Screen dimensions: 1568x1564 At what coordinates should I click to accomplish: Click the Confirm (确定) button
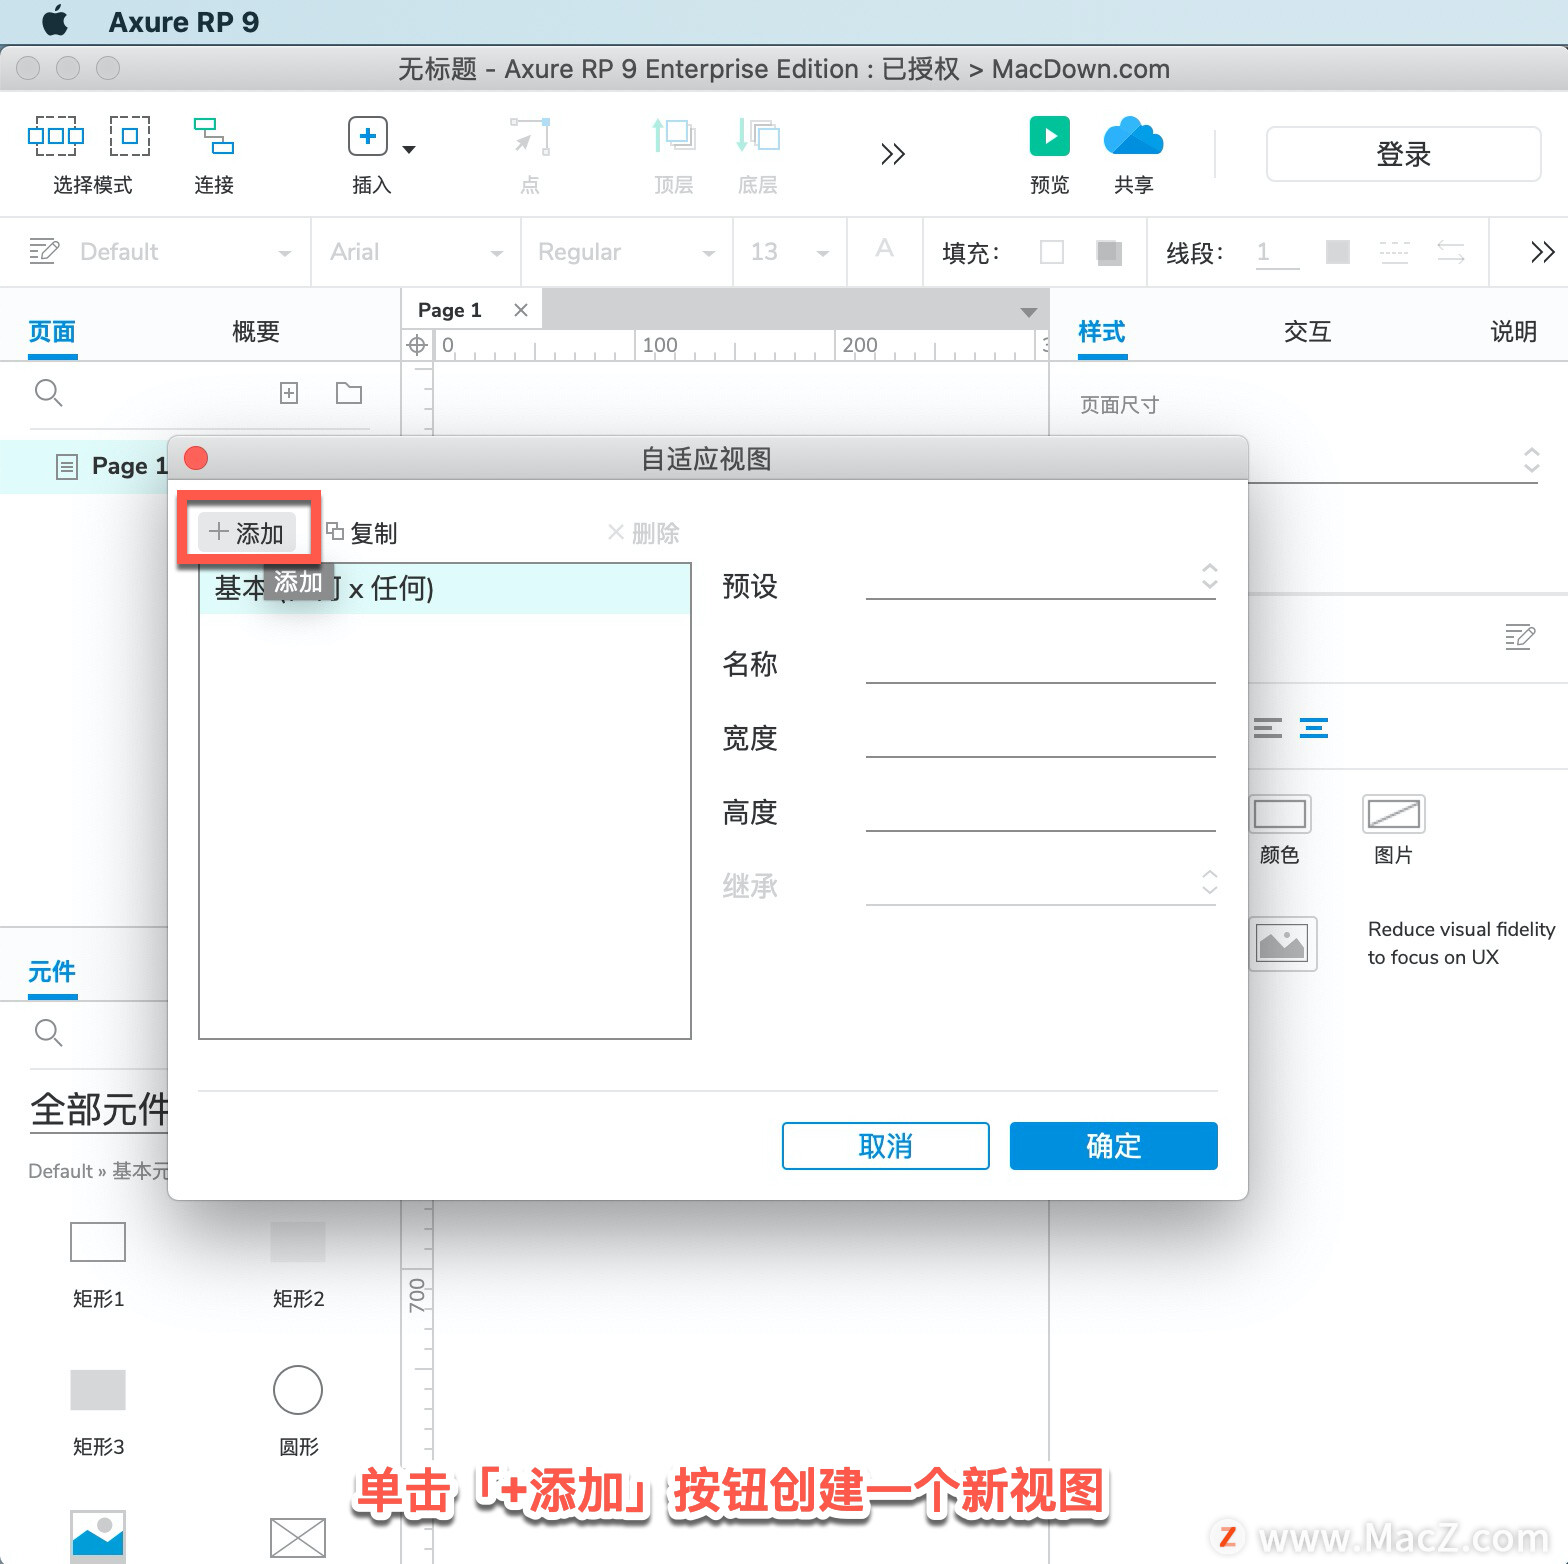[x=1114, y=1146]
